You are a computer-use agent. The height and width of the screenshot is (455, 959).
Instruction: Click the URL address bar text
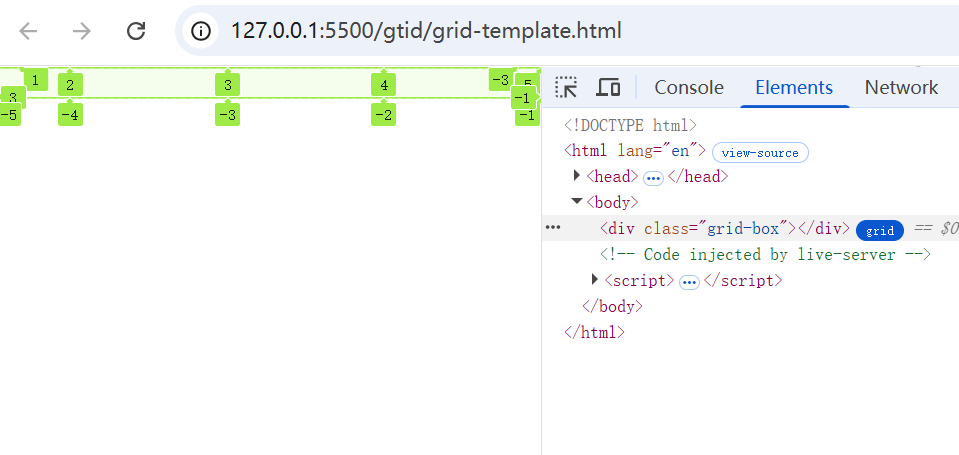pyautogui.click(x=426, y=31)
